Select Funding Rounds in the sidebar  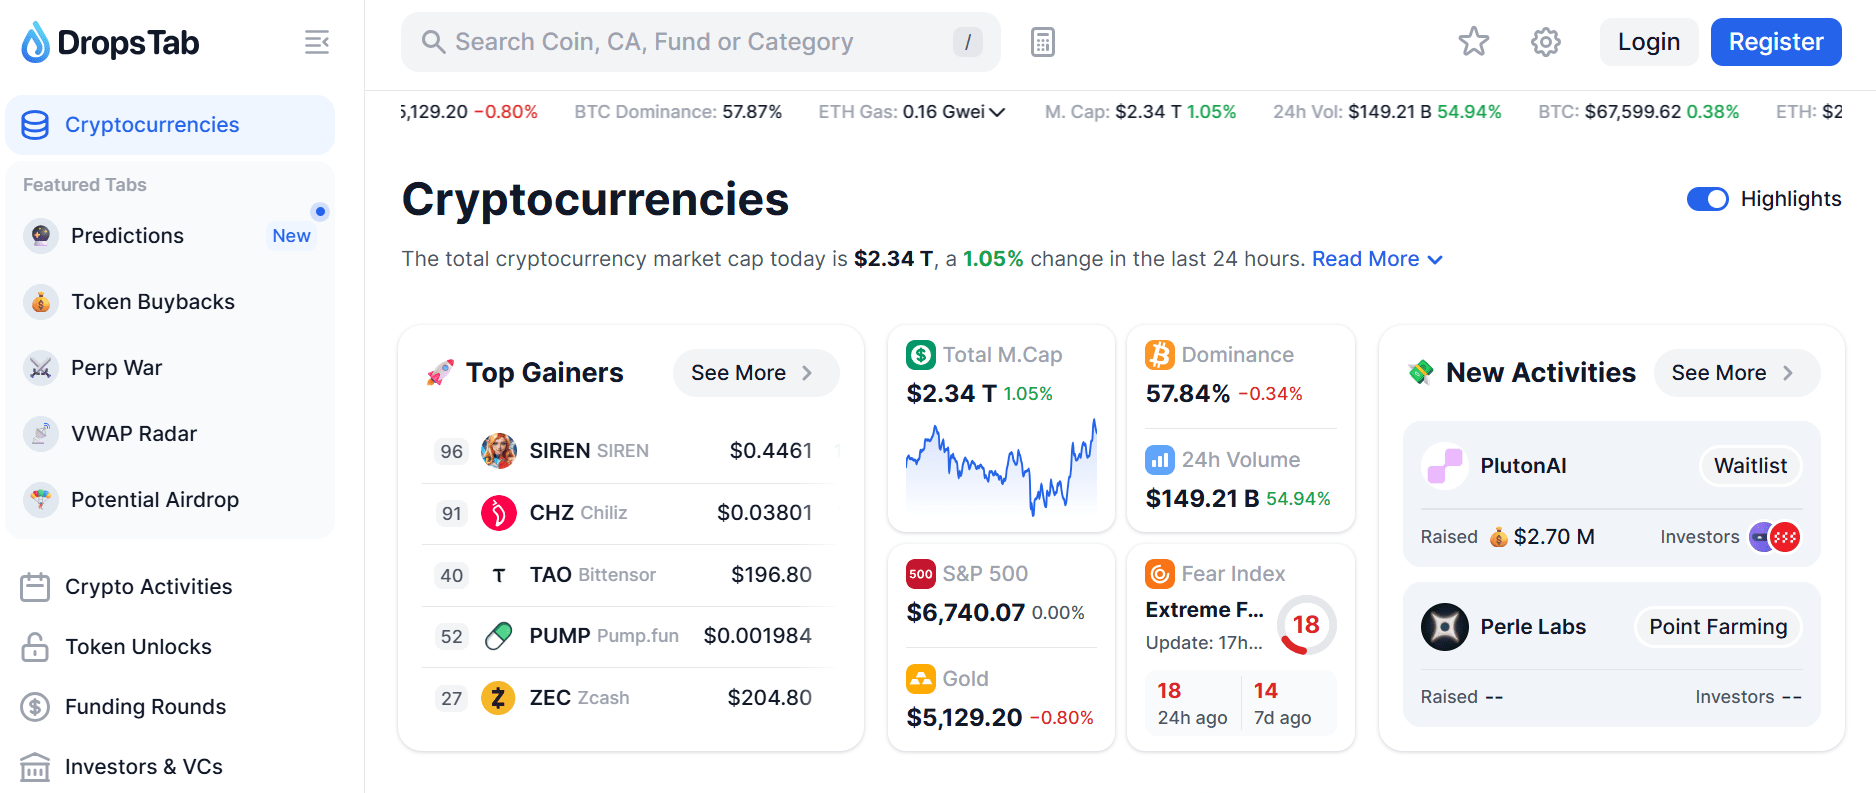point(145,707)
